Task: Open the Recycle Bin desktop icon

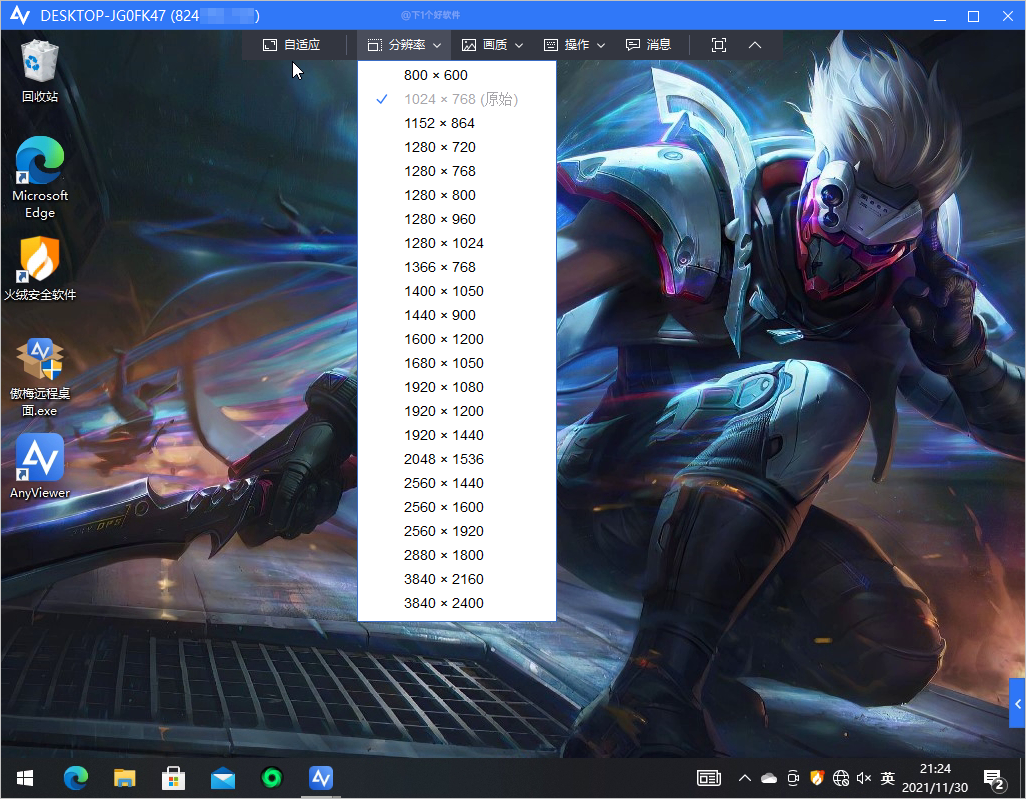Action: [40, 70]
